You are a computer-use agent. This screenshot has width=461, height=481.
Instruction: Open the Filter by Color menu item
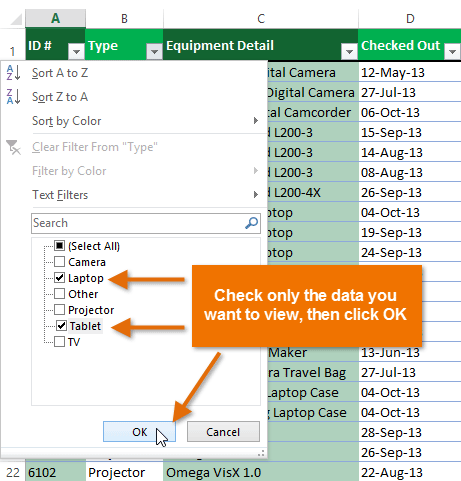pos(133,171)
